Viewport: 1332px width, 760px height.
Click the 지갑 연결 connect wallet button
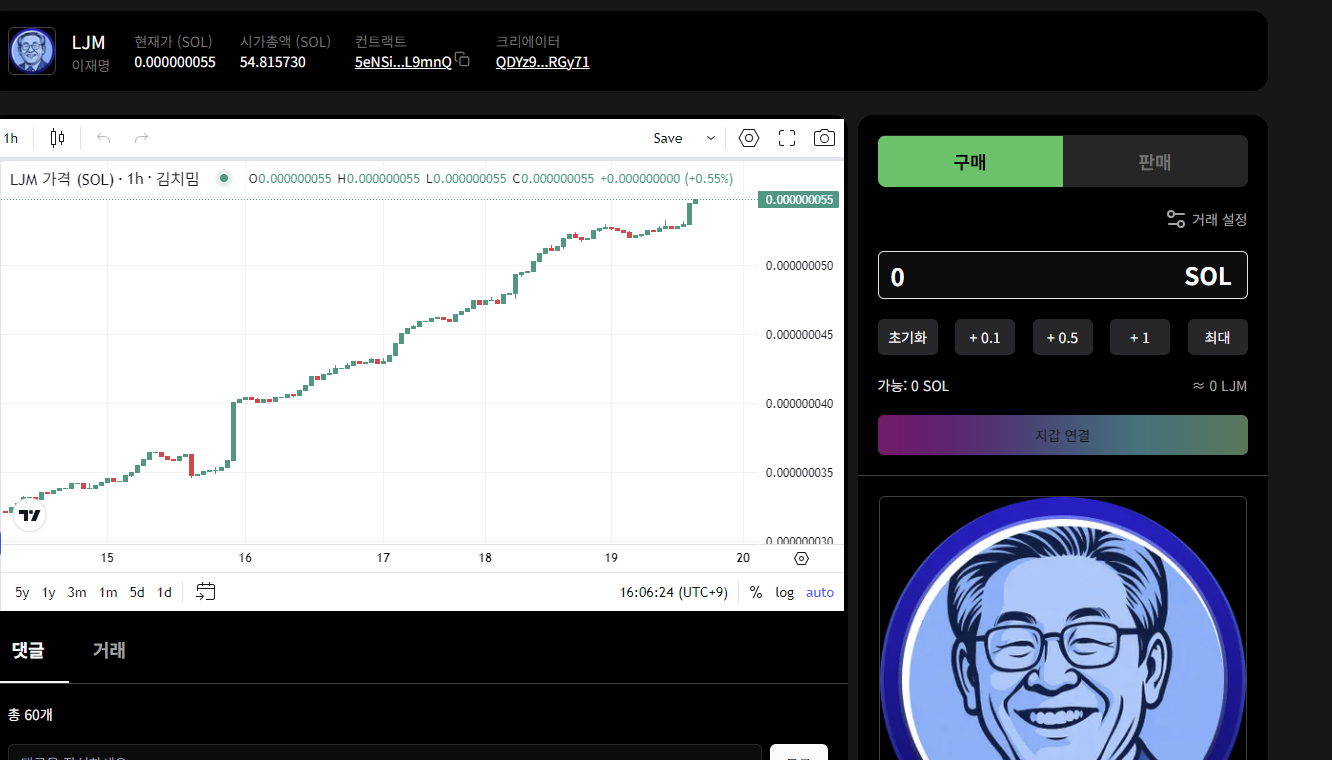coord(1063,435)
